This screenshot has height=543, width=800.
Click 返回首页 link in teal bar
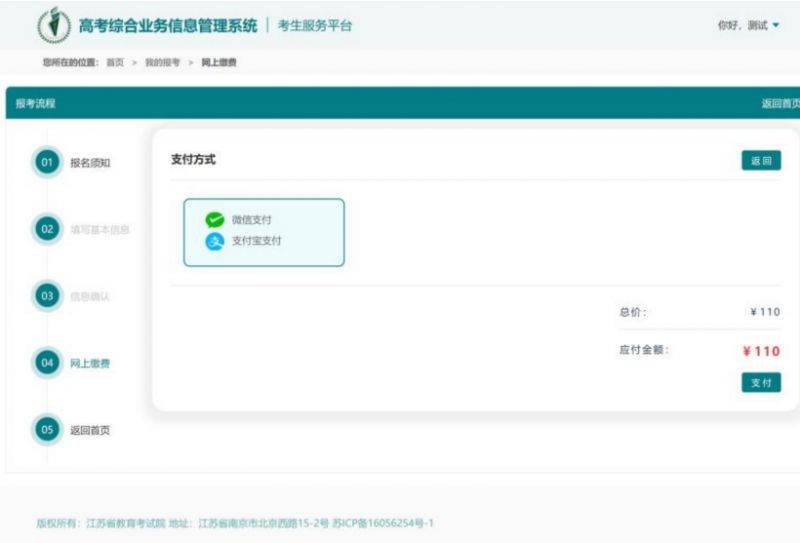(x=780, y=103)
